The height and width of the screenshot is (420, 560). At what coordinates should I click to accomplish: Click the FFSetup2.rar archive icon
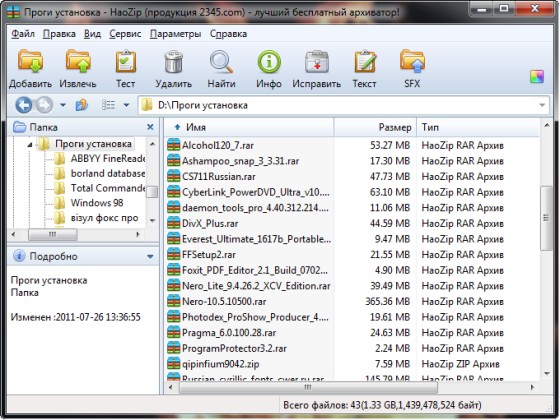pos(174,255)
